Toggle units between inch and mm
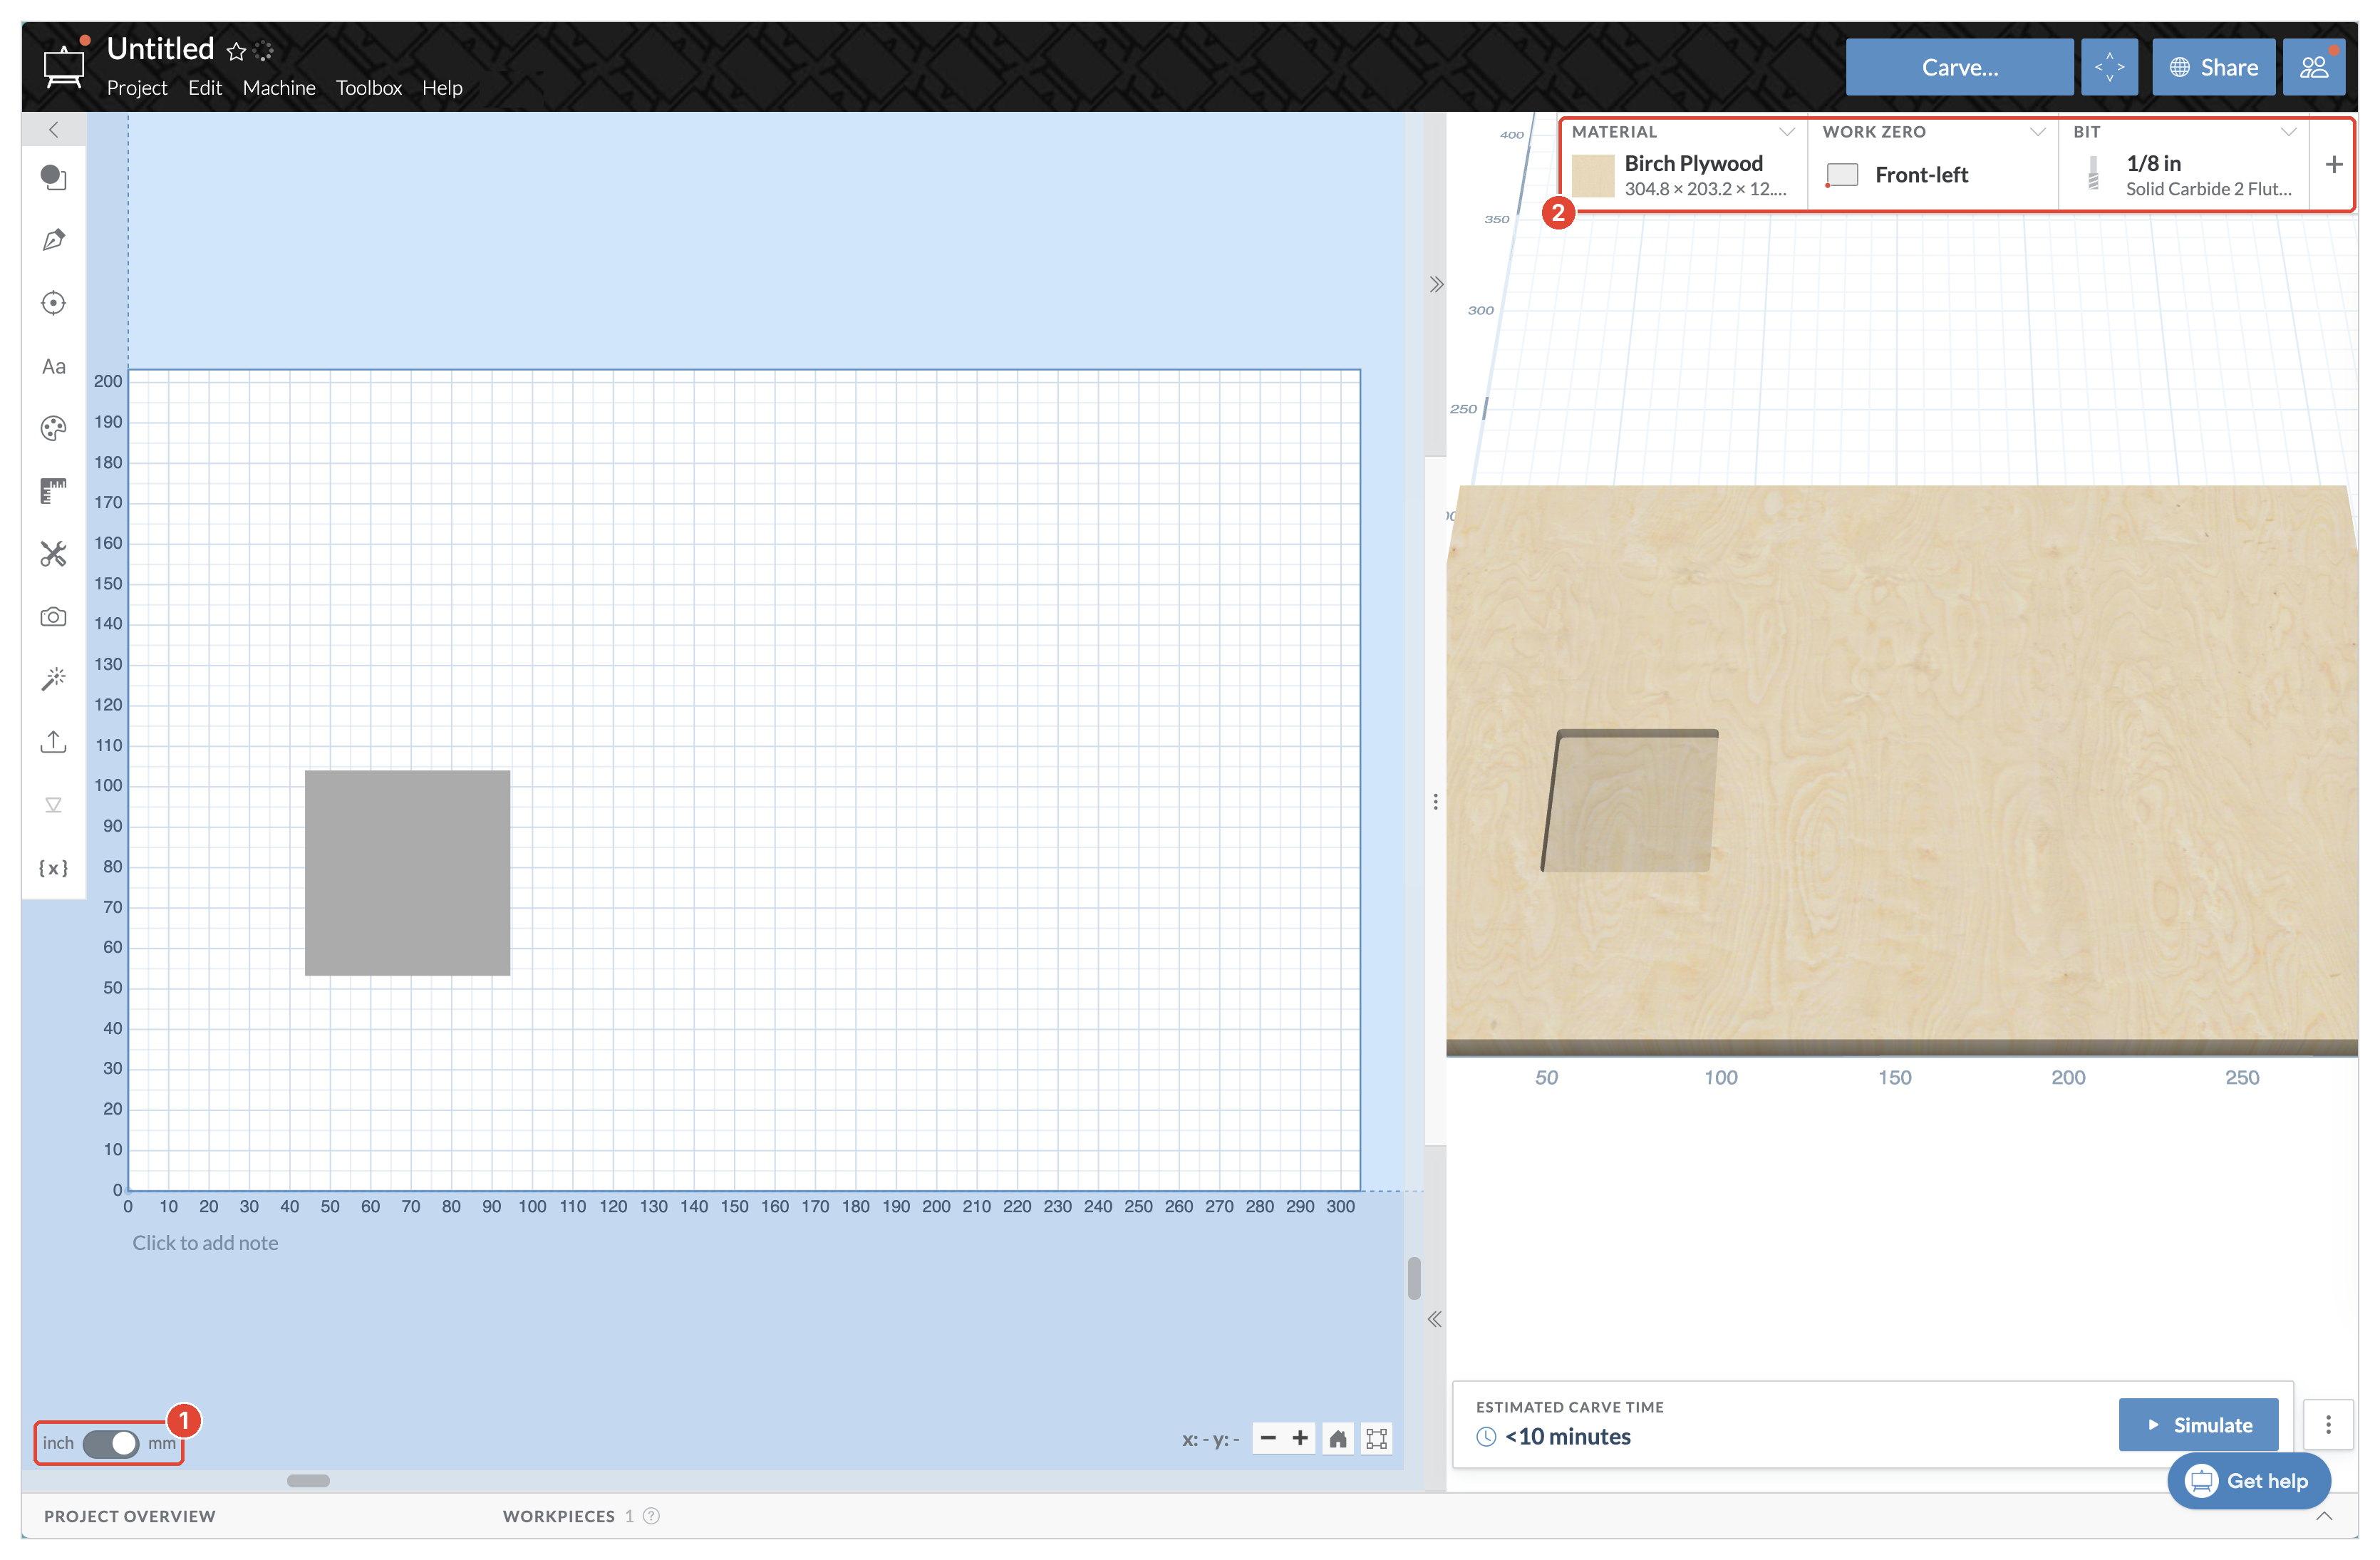Screen dimensions: 2380x1560 [x=110, y=1443]
